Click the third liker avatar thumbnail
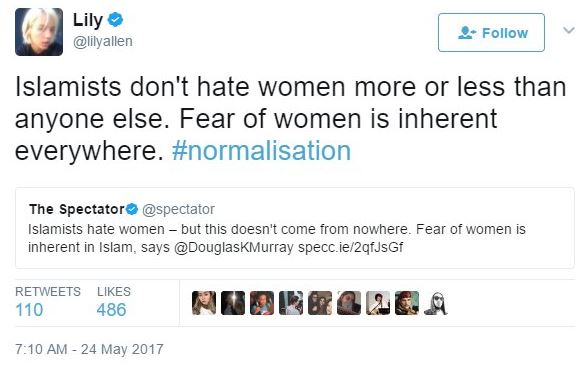Viewport: 586px width, 366px height. (x=262, y=303)
